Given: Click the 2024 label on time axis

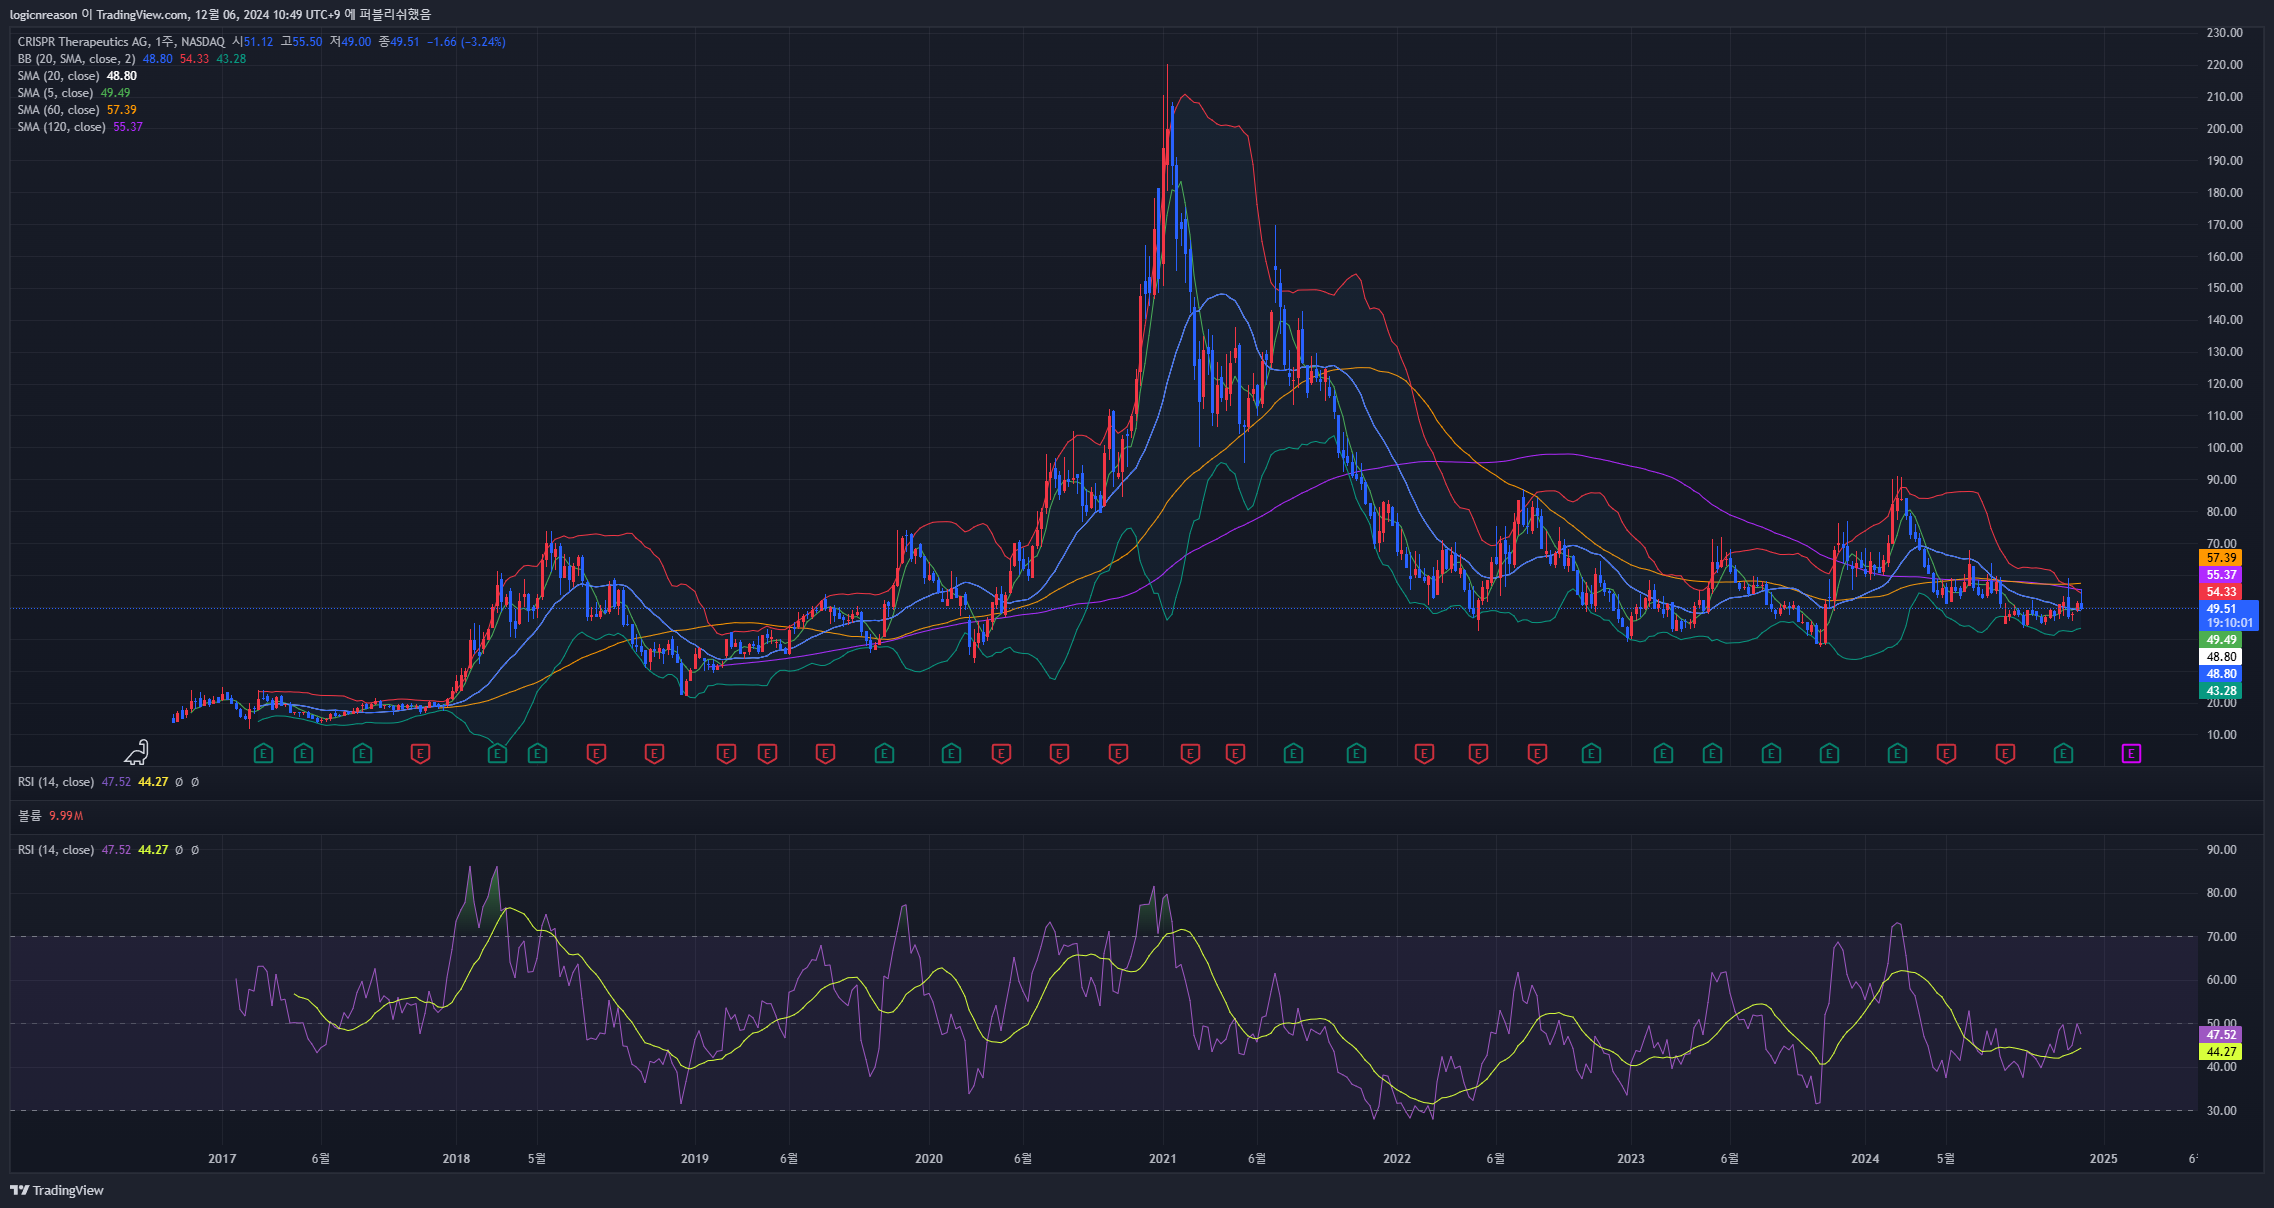Looking at the screenshot, I should coord(1864,1159).
